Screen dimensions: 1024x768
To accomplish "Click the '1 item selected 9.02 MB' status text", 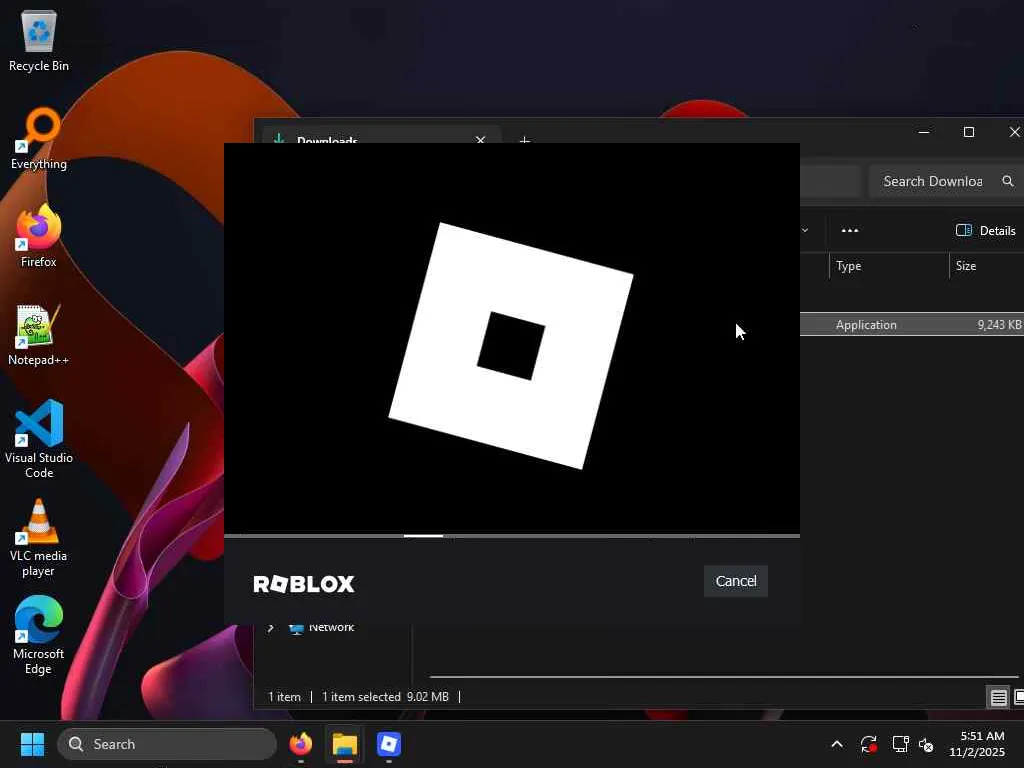I will (x=385, y=697).
